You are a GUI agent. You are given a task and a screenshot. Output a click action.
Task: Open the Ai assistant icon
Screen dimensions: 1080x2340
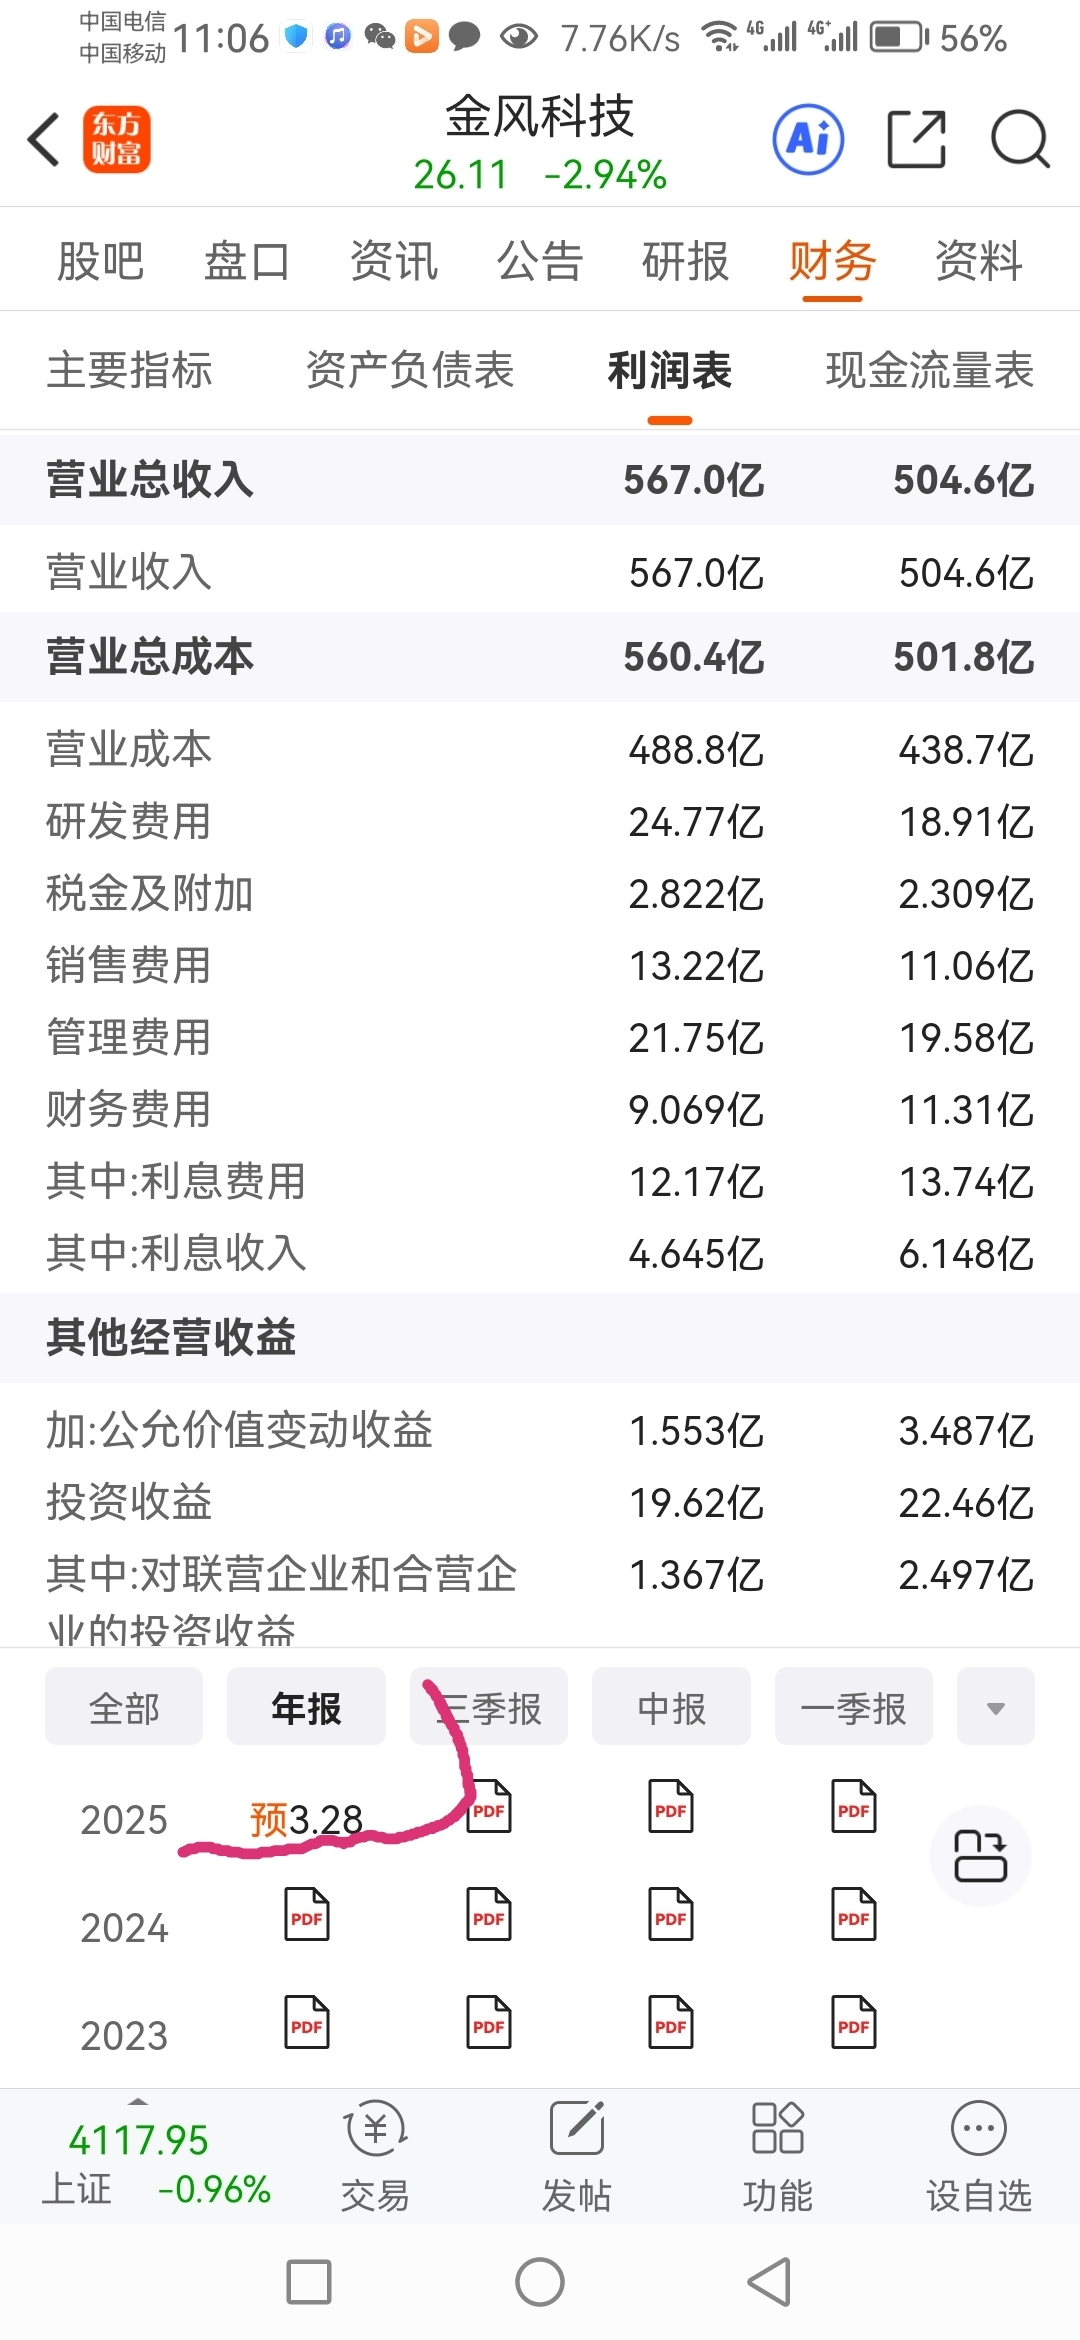808,139
